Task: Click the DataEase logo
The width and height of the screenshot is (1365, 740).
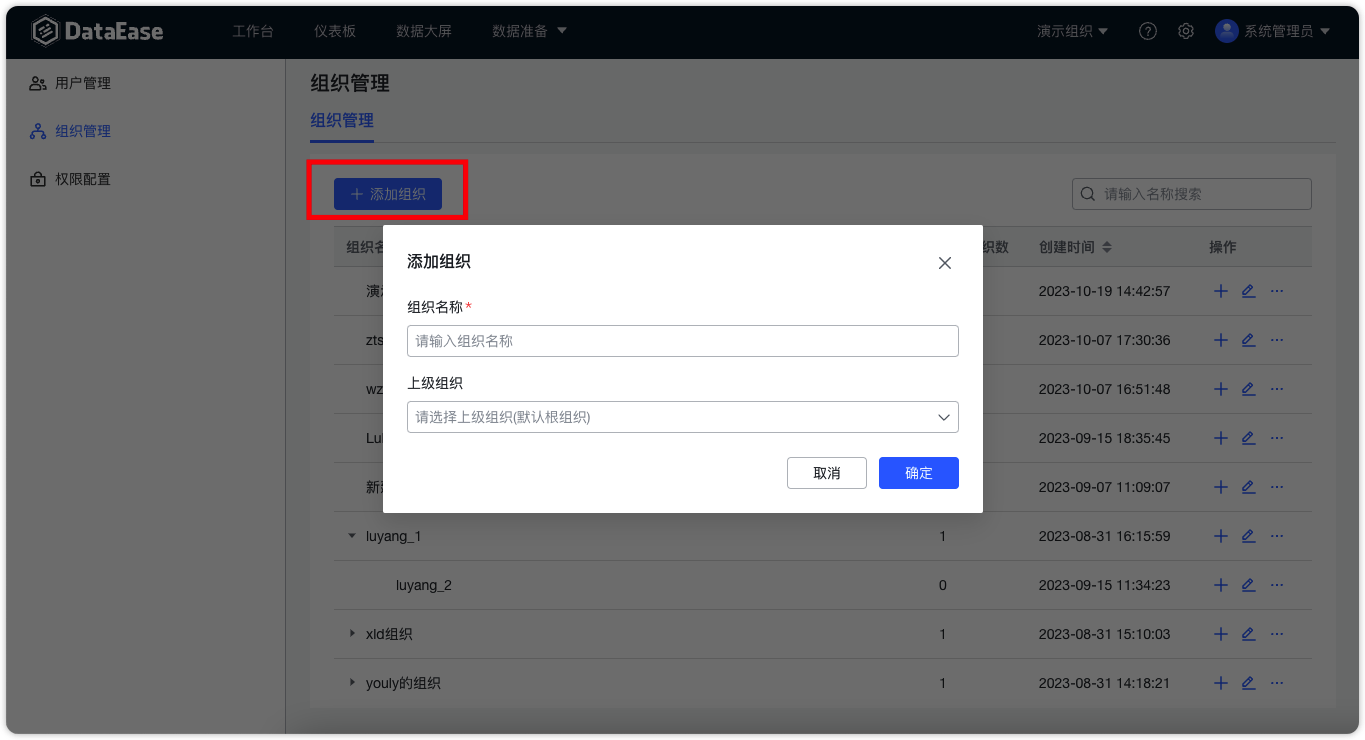Action: tap(97, 31)
